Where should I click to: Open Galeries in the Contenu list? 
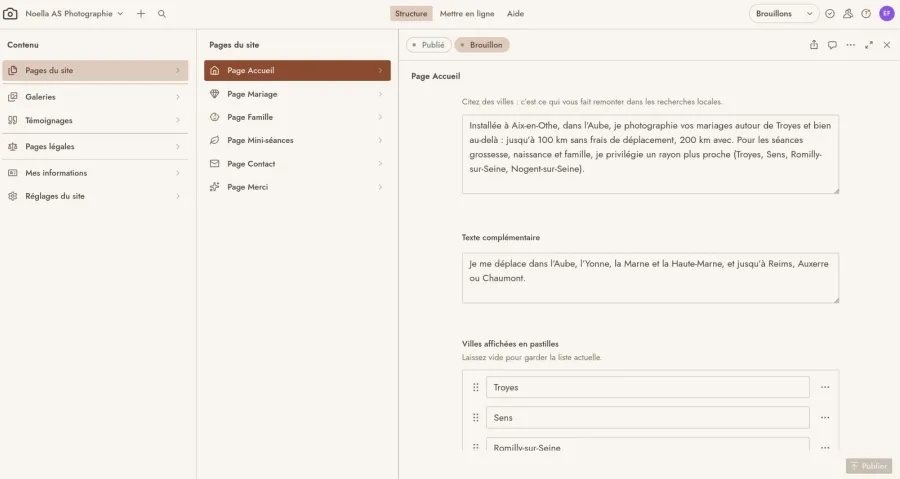pyautogui.click(x=95, y=97)
